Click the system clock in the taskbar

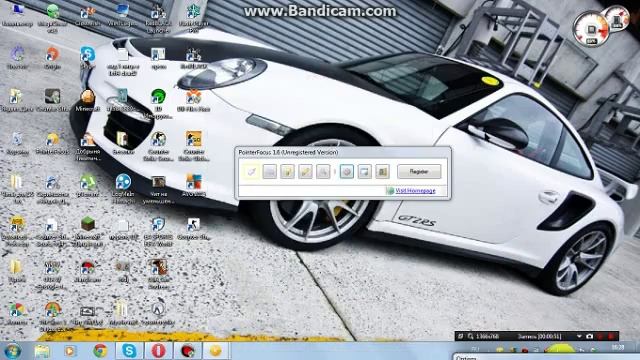point(618,348)
